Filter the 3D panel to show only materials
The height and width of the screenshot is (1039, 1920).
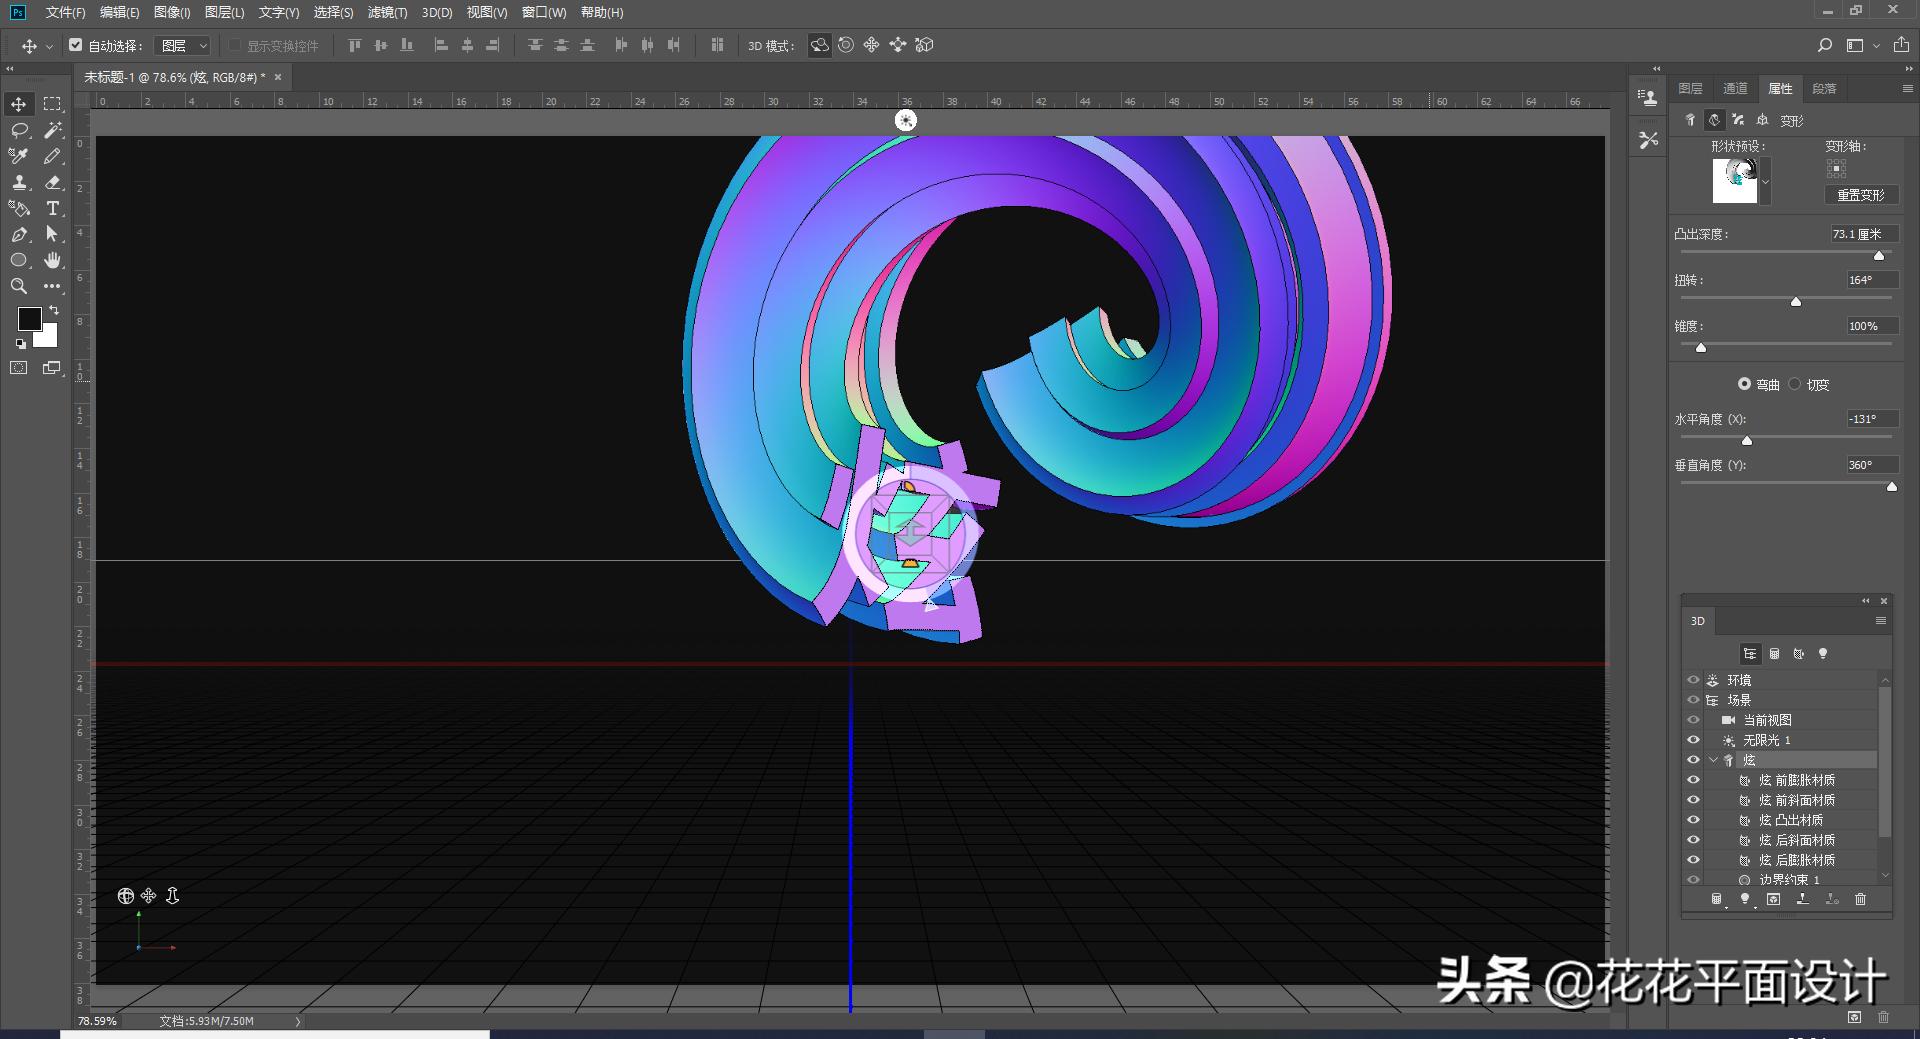[1799, 655]
